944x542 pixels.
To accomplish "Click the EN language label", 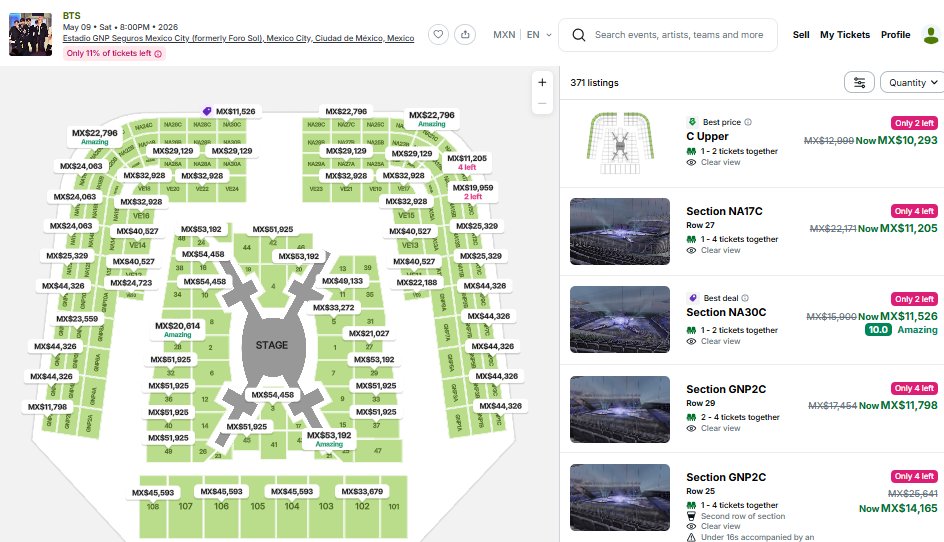I will [533, 35].
